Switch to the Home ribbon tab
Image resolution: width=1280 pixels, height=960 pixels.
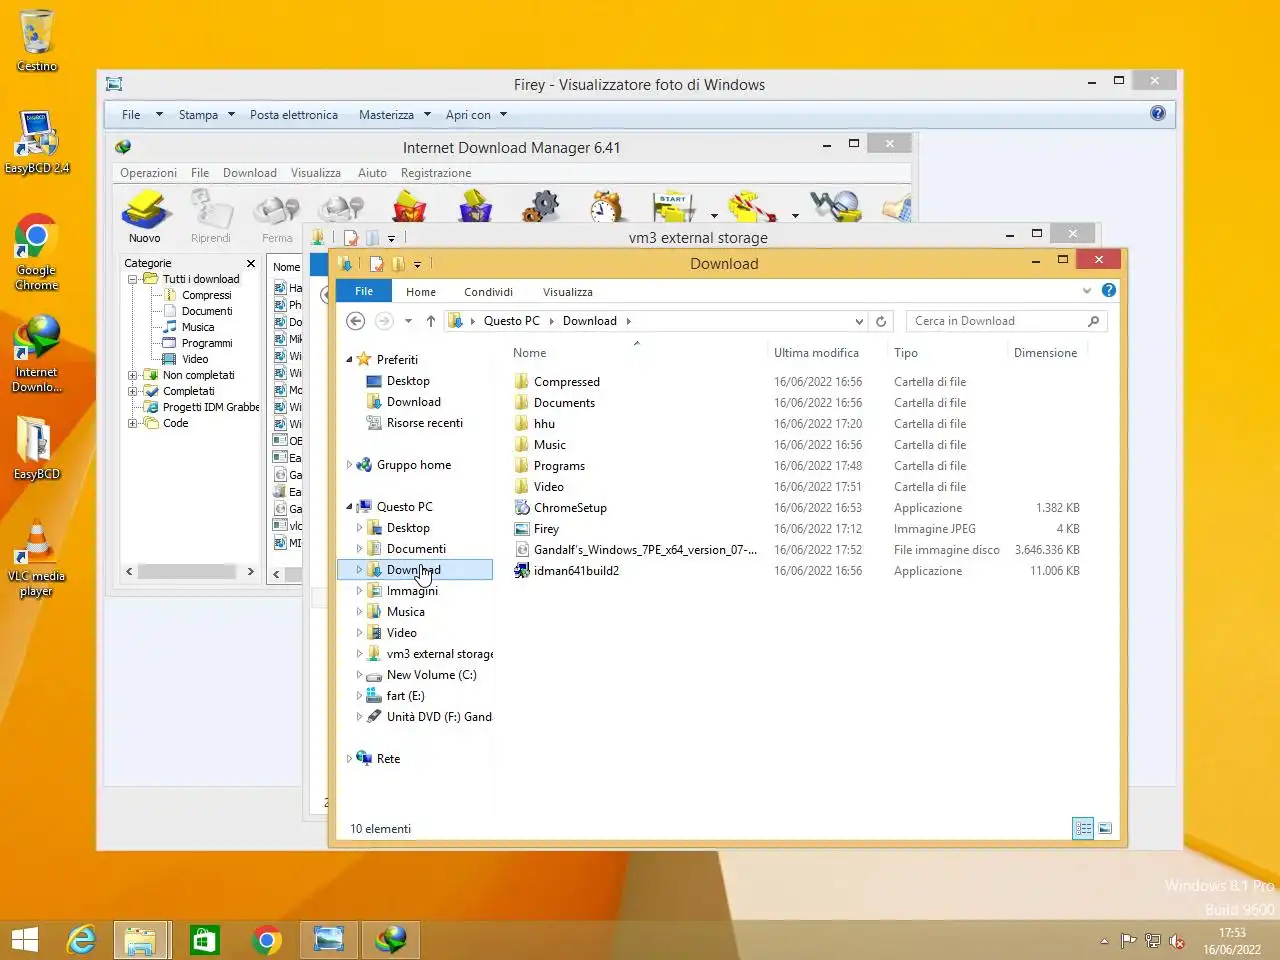pos(421,292)
